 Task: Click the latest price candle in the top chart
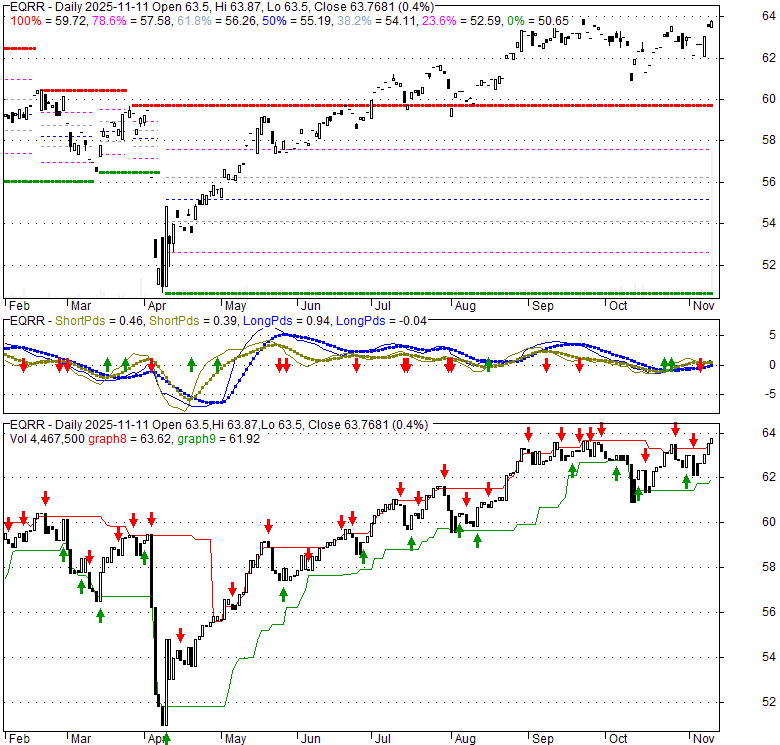point(711,24)
